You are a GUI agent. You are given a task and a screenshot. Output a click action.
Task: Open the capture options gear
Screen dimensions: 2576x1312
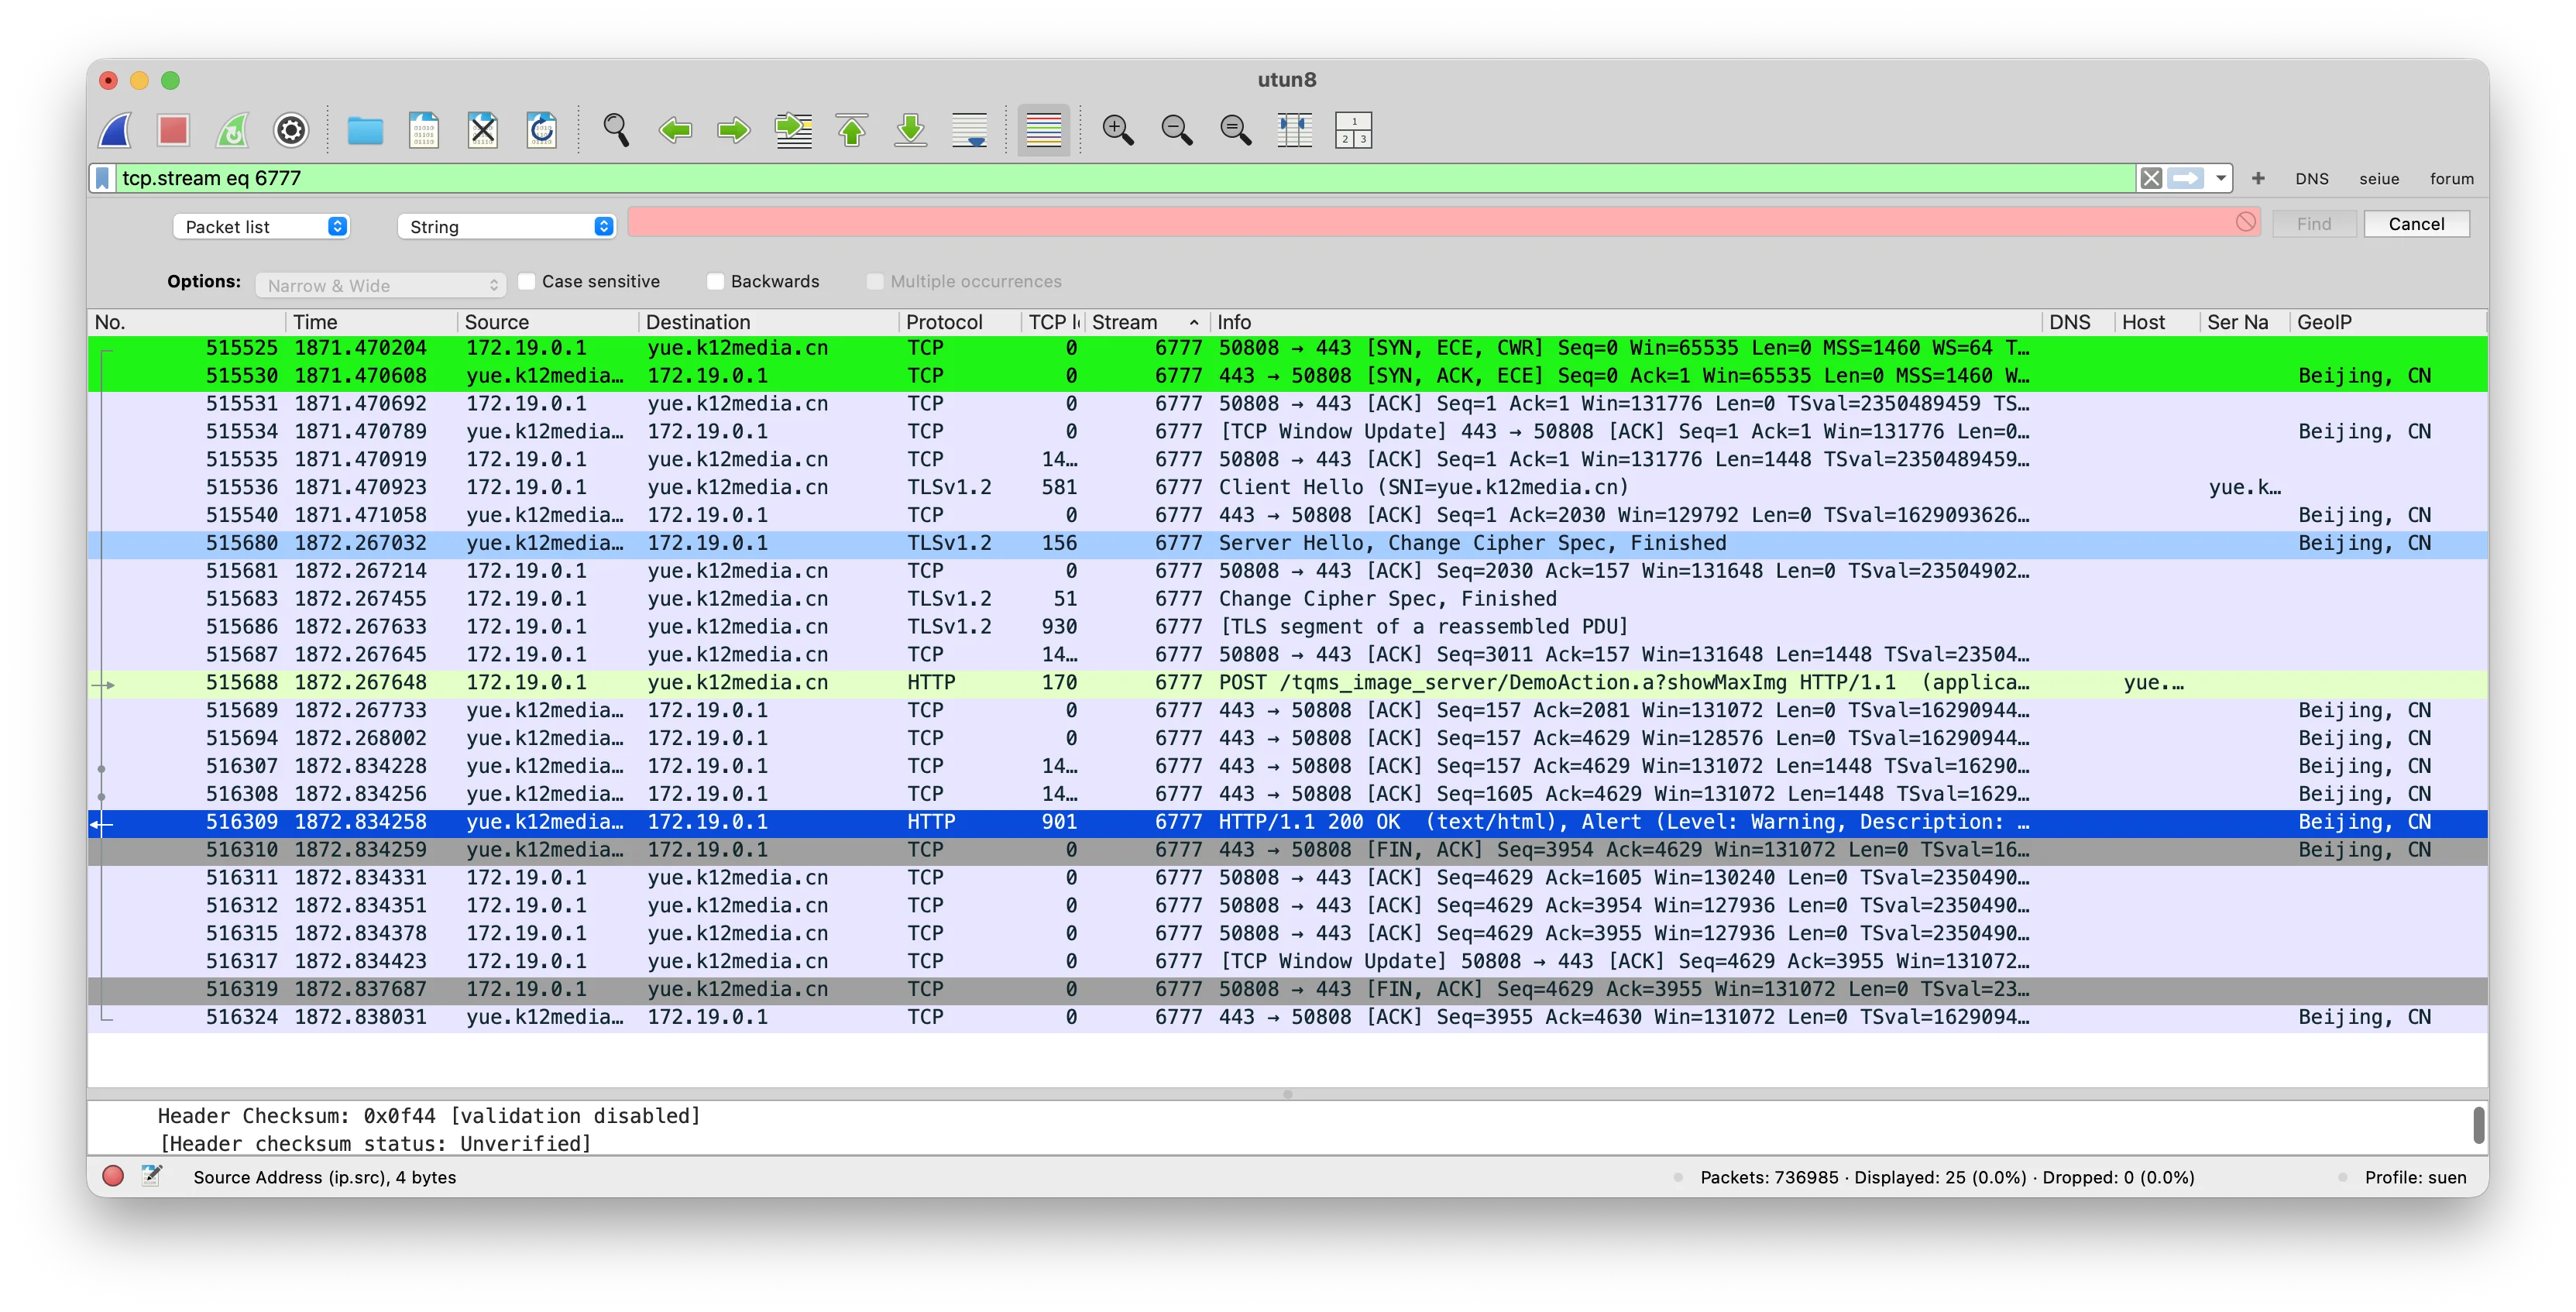[290, 130]
